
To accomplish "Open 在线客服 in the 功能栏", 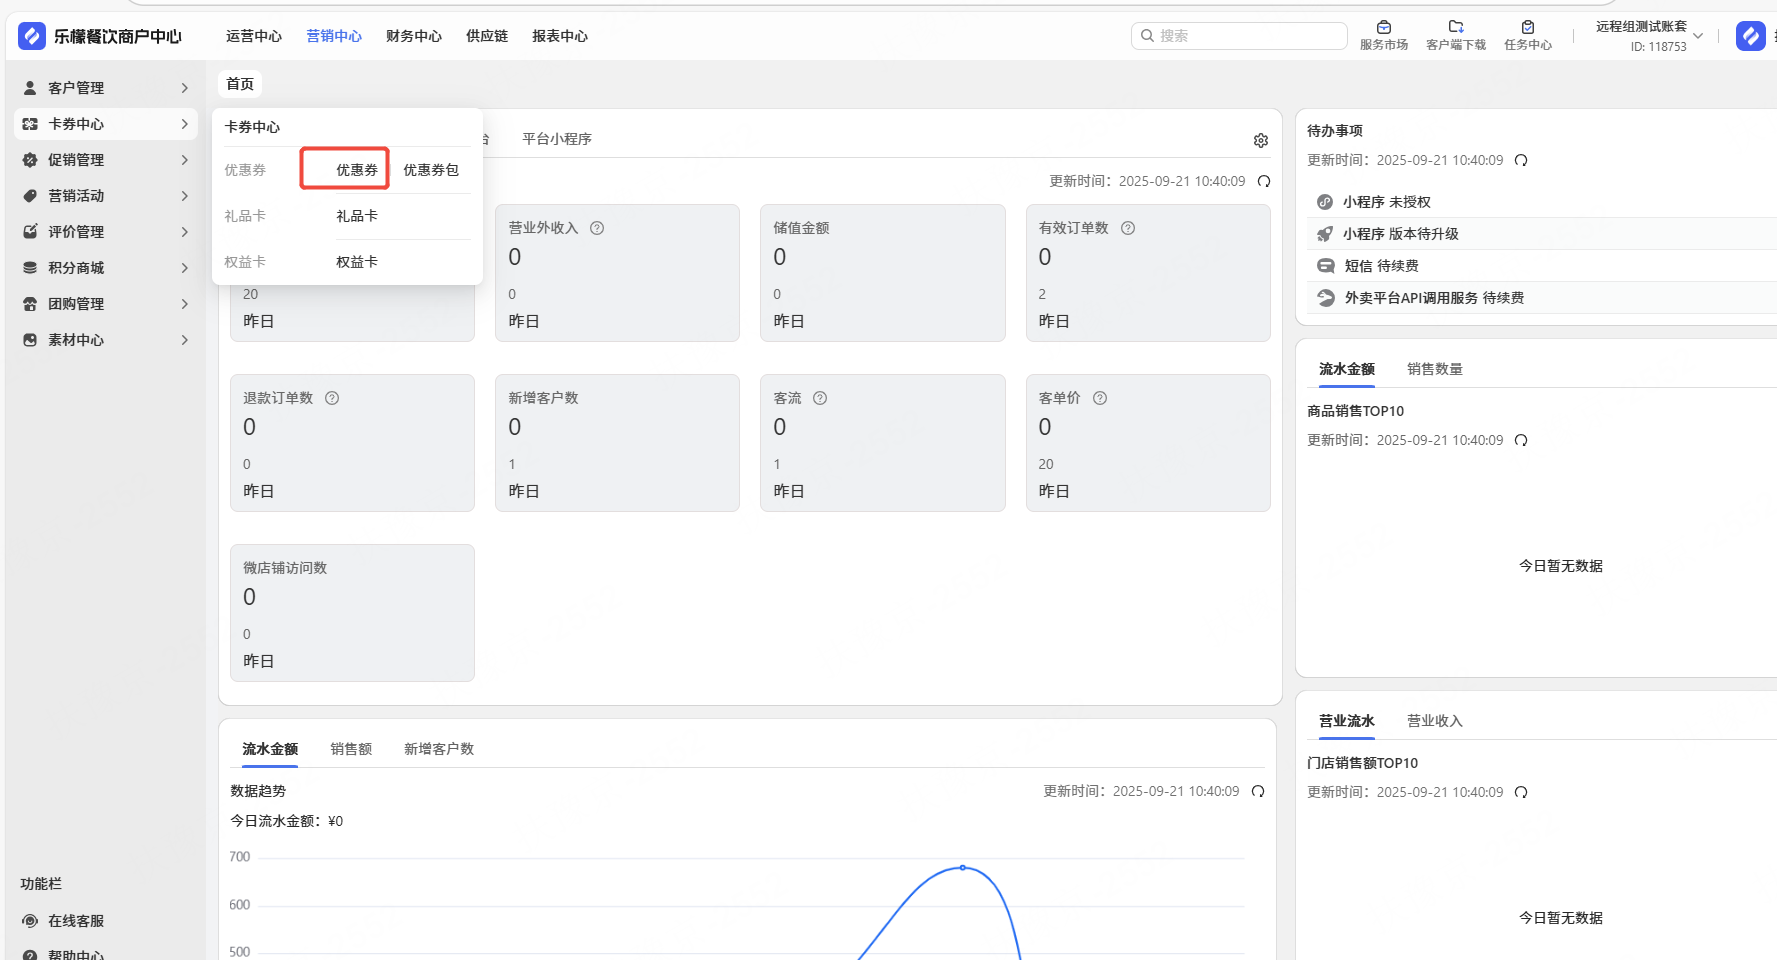I will [x=76, y=921].
